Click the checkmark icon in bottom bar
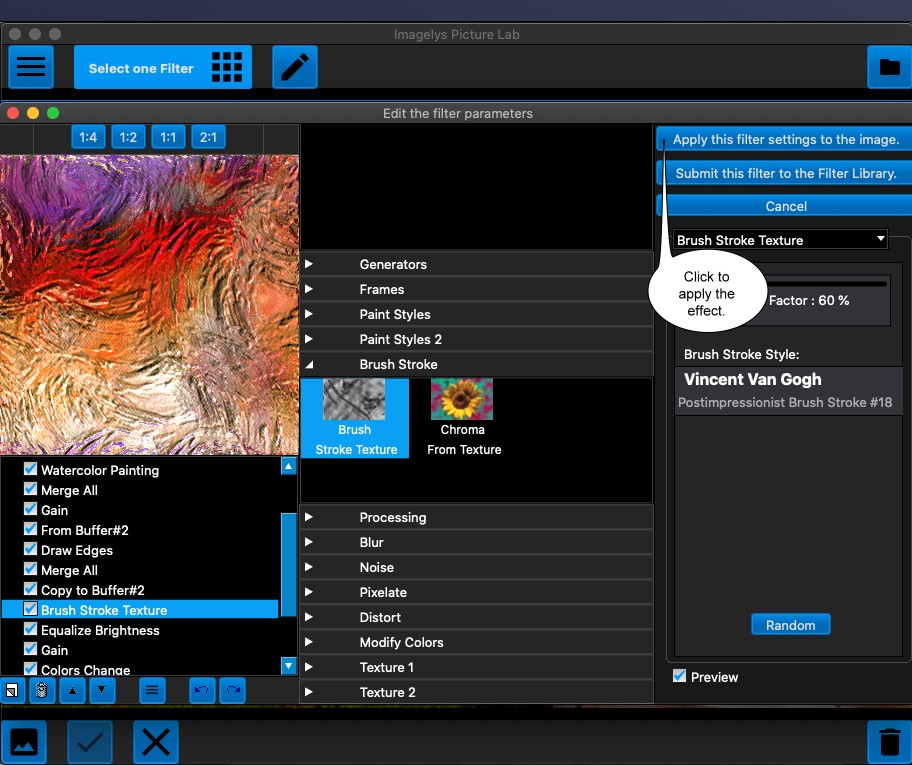The width and height of the screenshot is (912, 765). click(90, 742)
